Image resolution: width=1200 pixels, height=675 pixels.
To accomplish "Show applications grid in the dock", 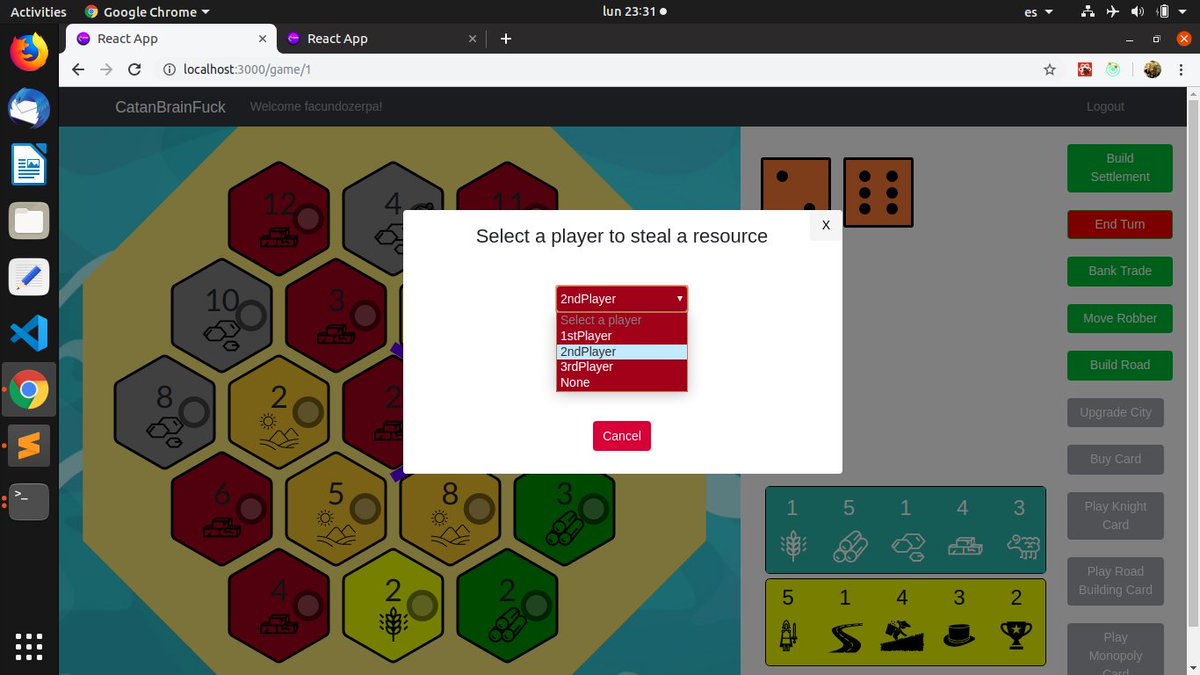I will coord(29,645).
